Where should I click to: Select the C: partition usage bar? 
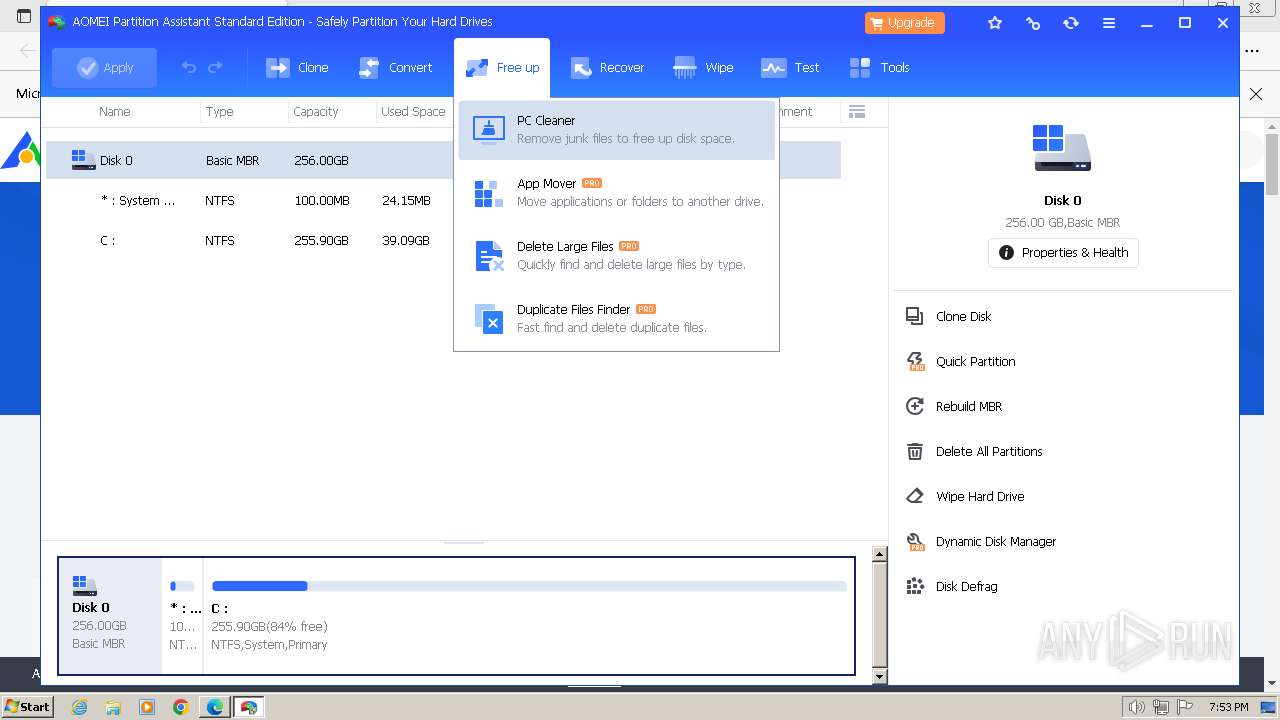(x=529, y=586)
